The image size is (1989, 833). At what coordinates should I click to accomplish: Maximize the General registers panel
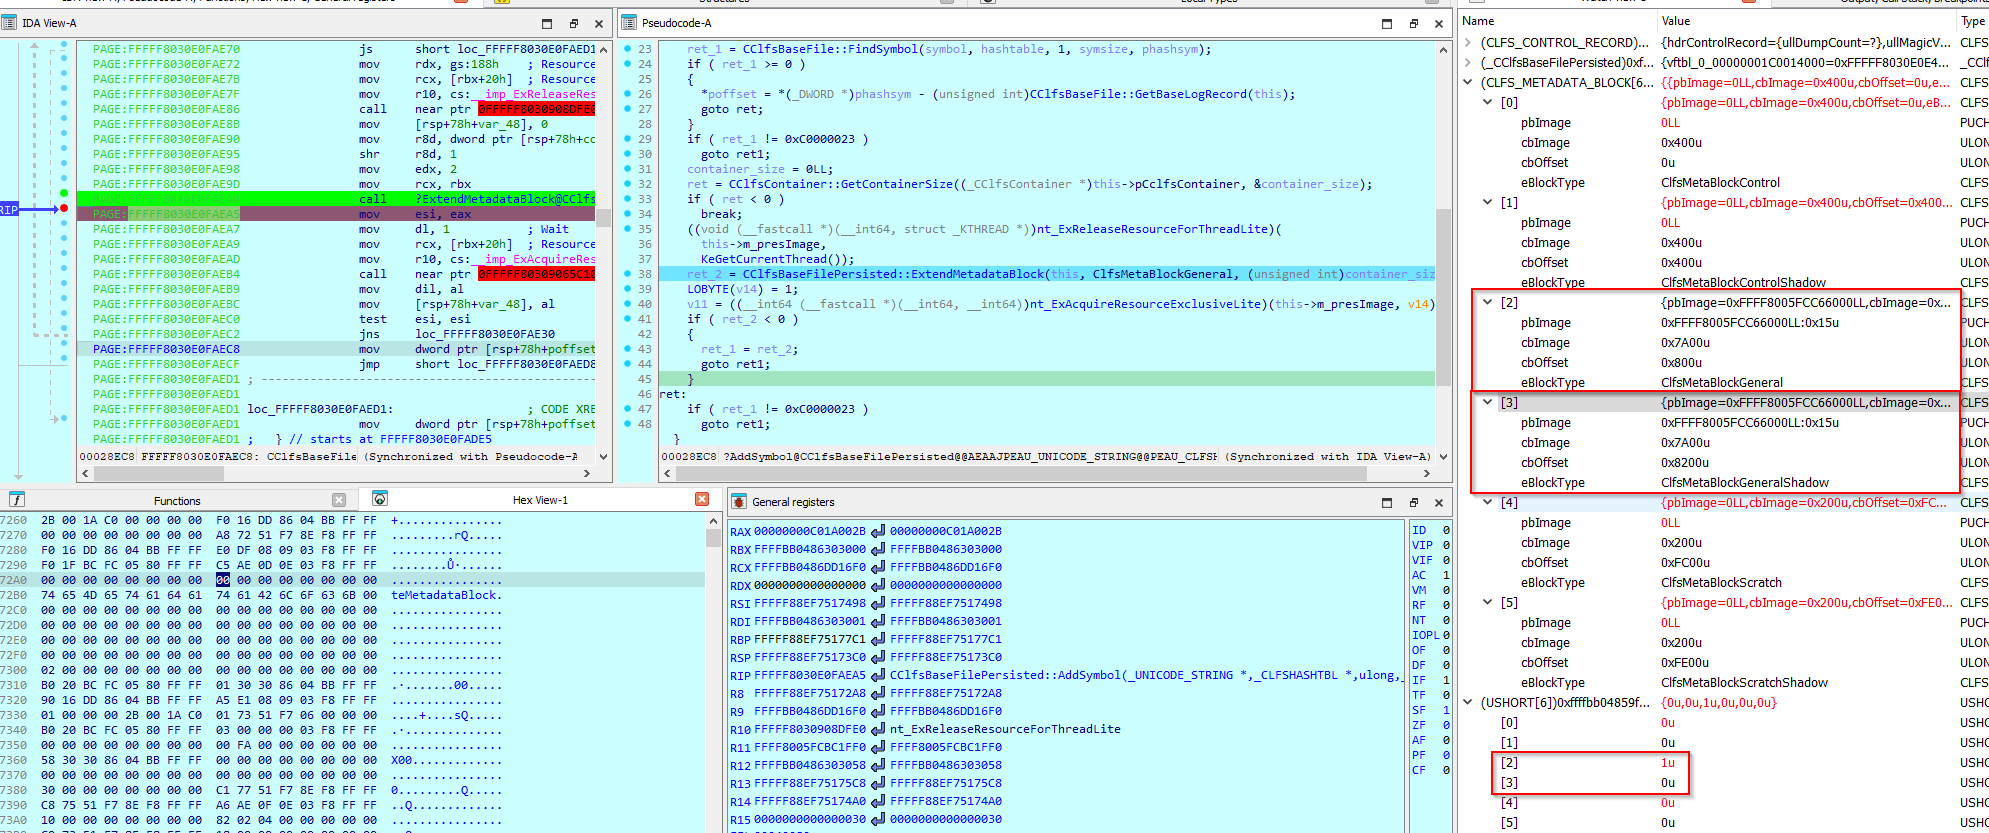pos(1386,502)
